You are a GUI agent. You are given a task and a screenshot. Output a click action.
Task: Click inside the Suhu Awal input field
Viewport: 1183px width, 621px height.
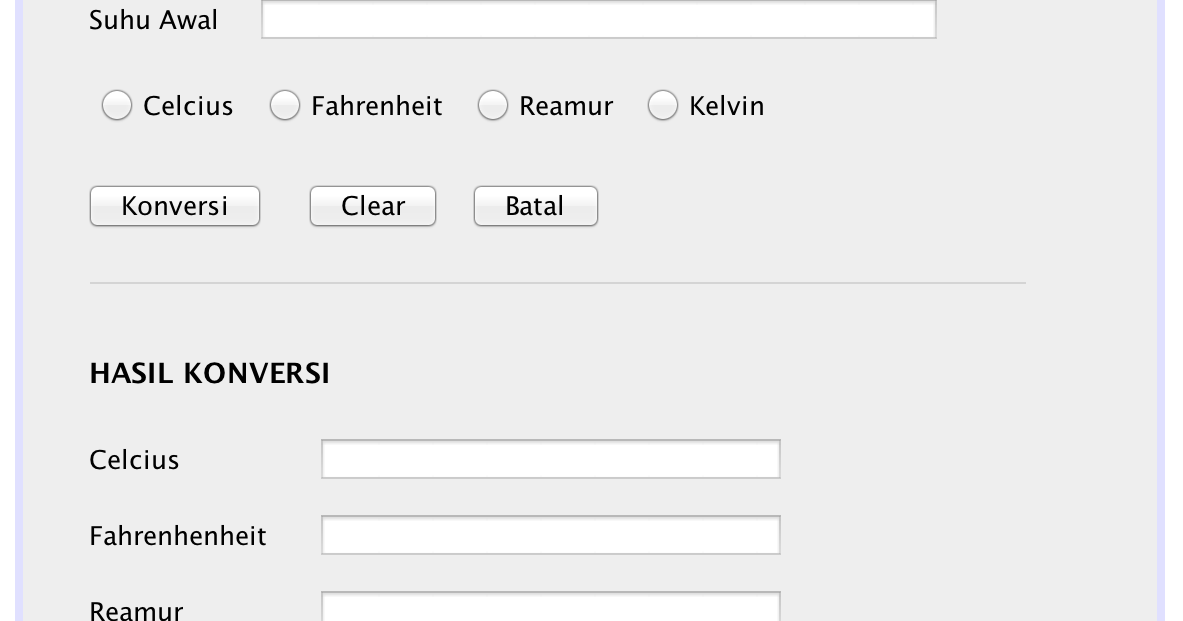coord(597,18)
